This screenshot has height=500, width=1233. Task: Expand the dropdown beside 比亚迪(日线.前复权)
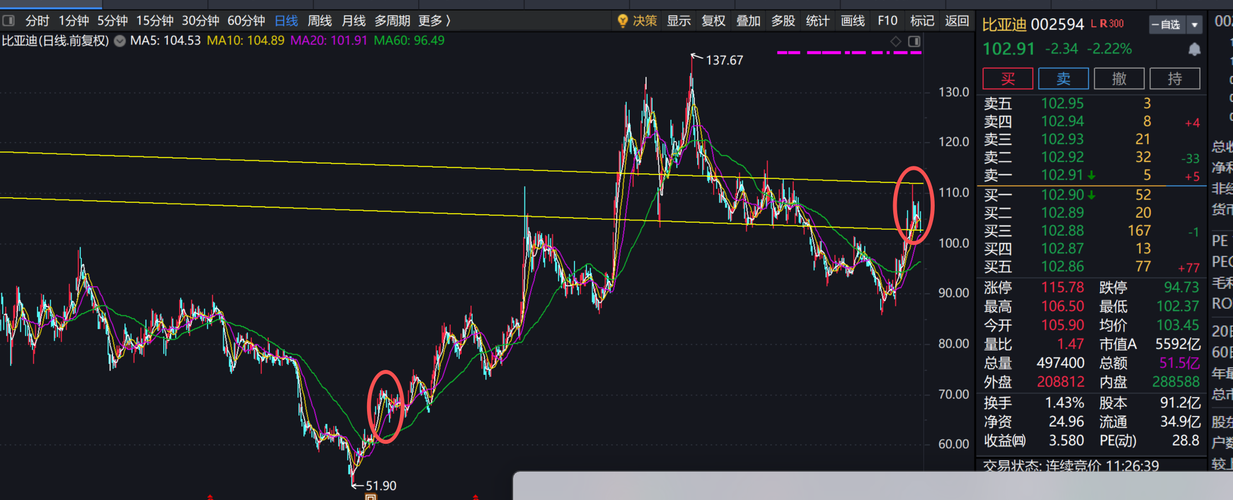(121, 40)
